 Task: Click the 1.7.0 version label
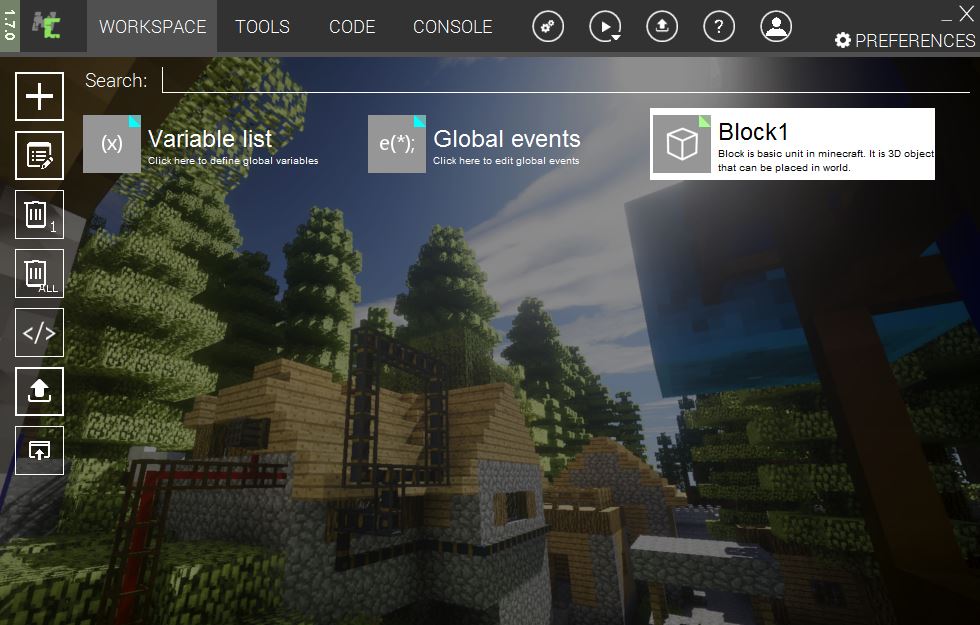click(x=9, y=26)
